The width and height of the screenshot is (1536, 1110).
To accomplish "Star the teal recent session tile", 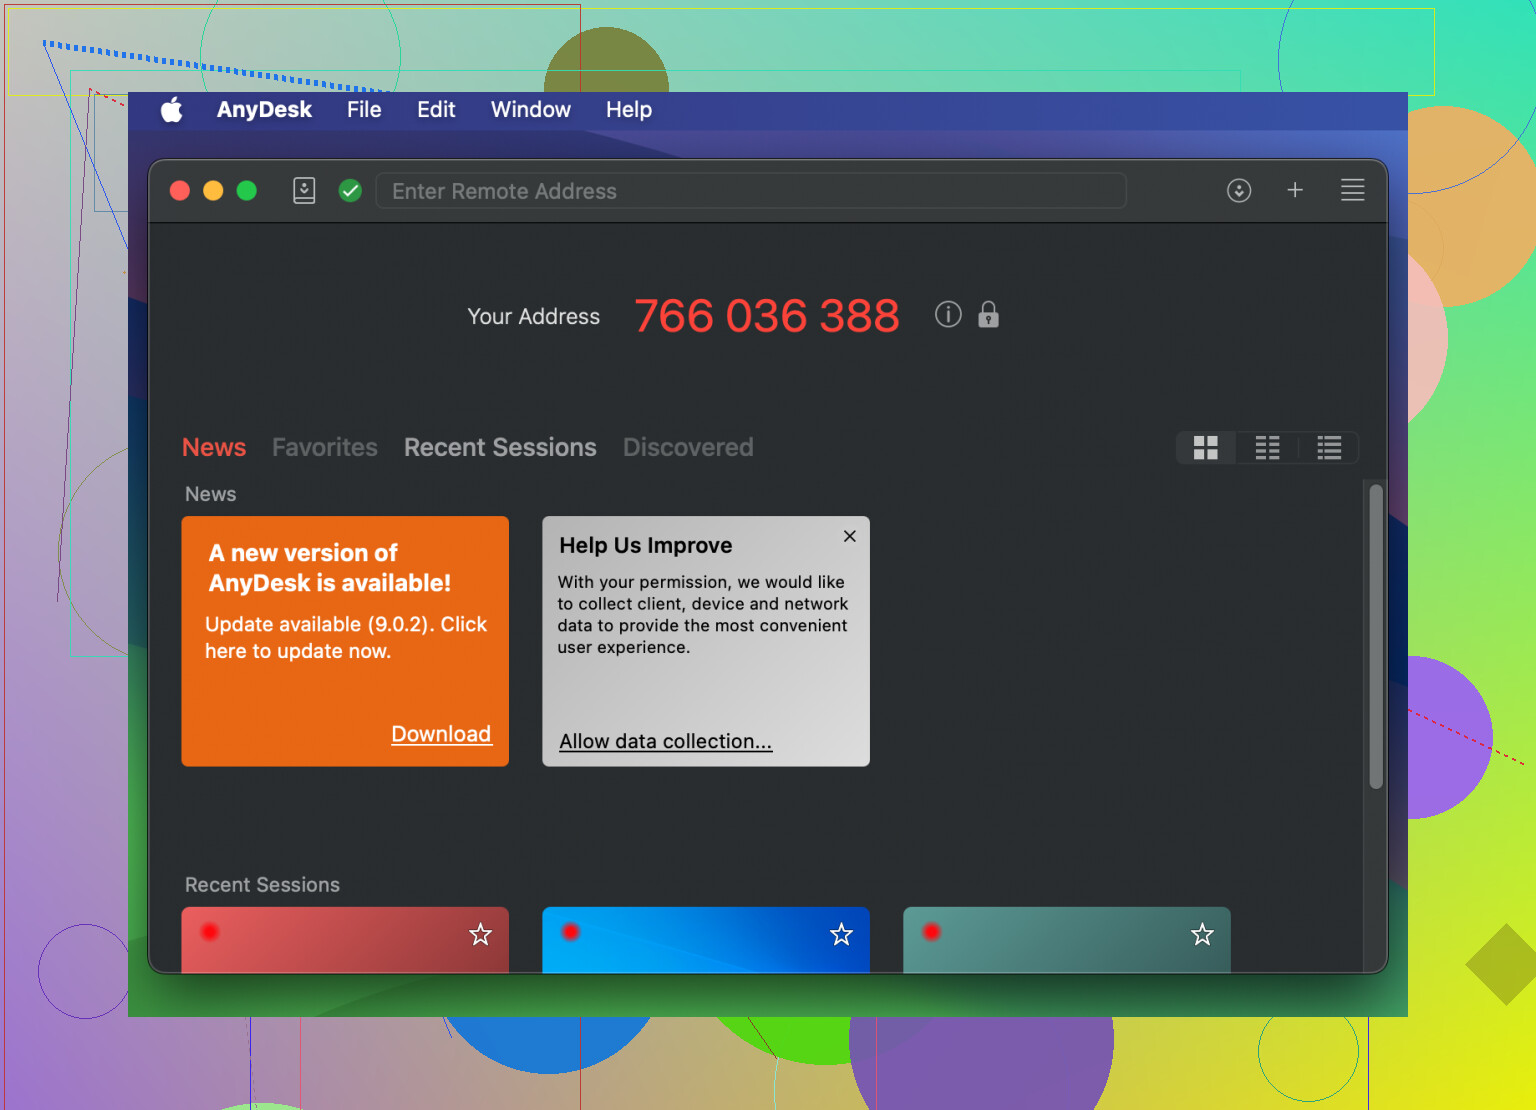I will click(1202, 934).
